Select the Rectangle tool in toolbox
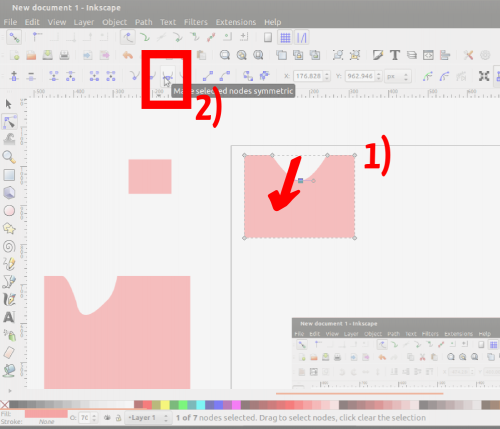This screenshot has height=429, width=500. pyautogui.click(x=9, y=175)
